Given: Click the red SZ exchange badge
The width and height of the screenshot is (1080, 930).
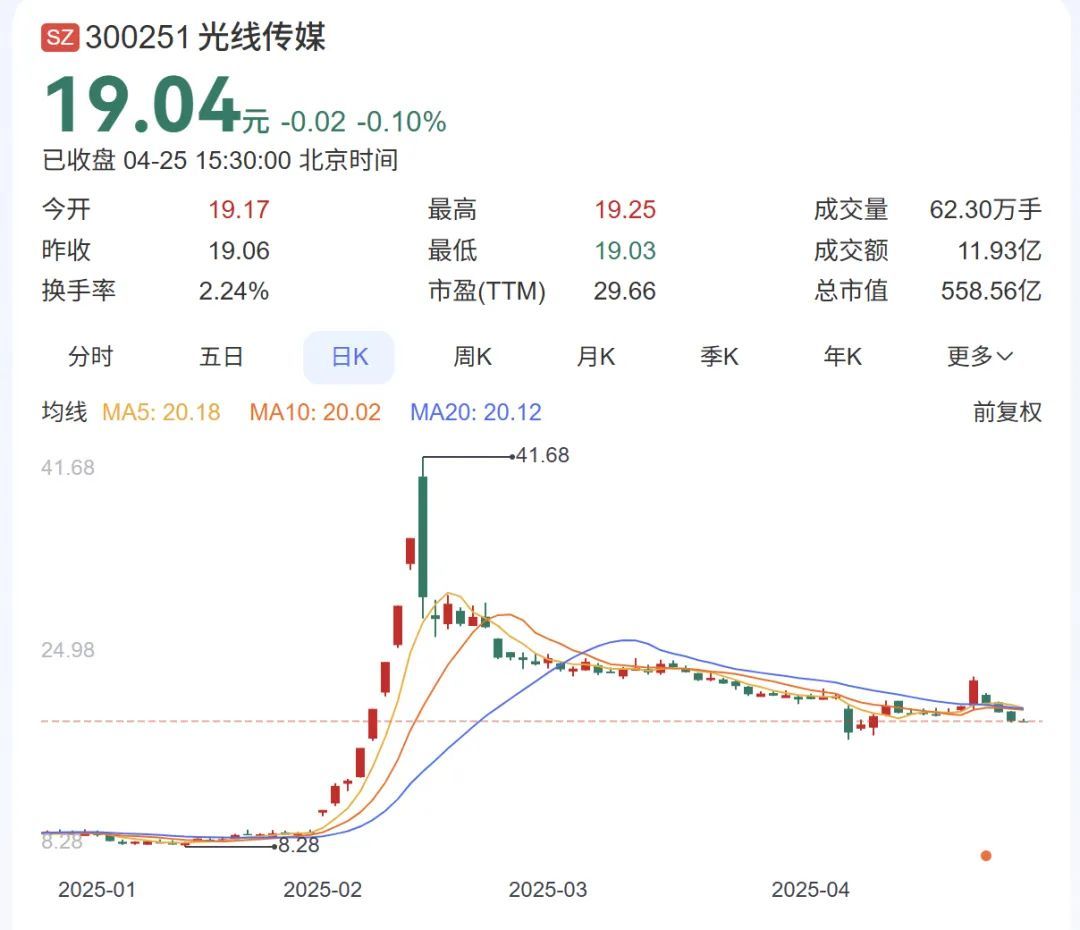Looking at the screenshot, I should coord(60,37).
